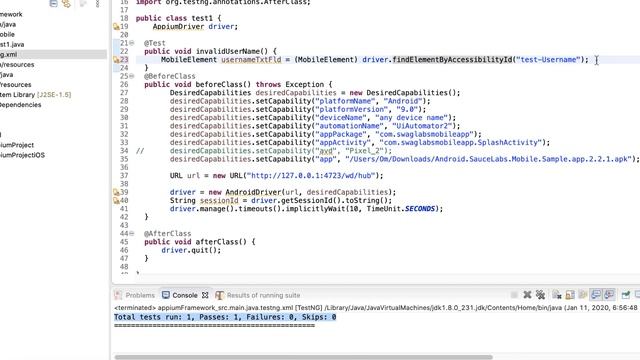The image size is (640, 360).
Task: Click the @Test annotation on line 21
Action: [x=155, y=43]
